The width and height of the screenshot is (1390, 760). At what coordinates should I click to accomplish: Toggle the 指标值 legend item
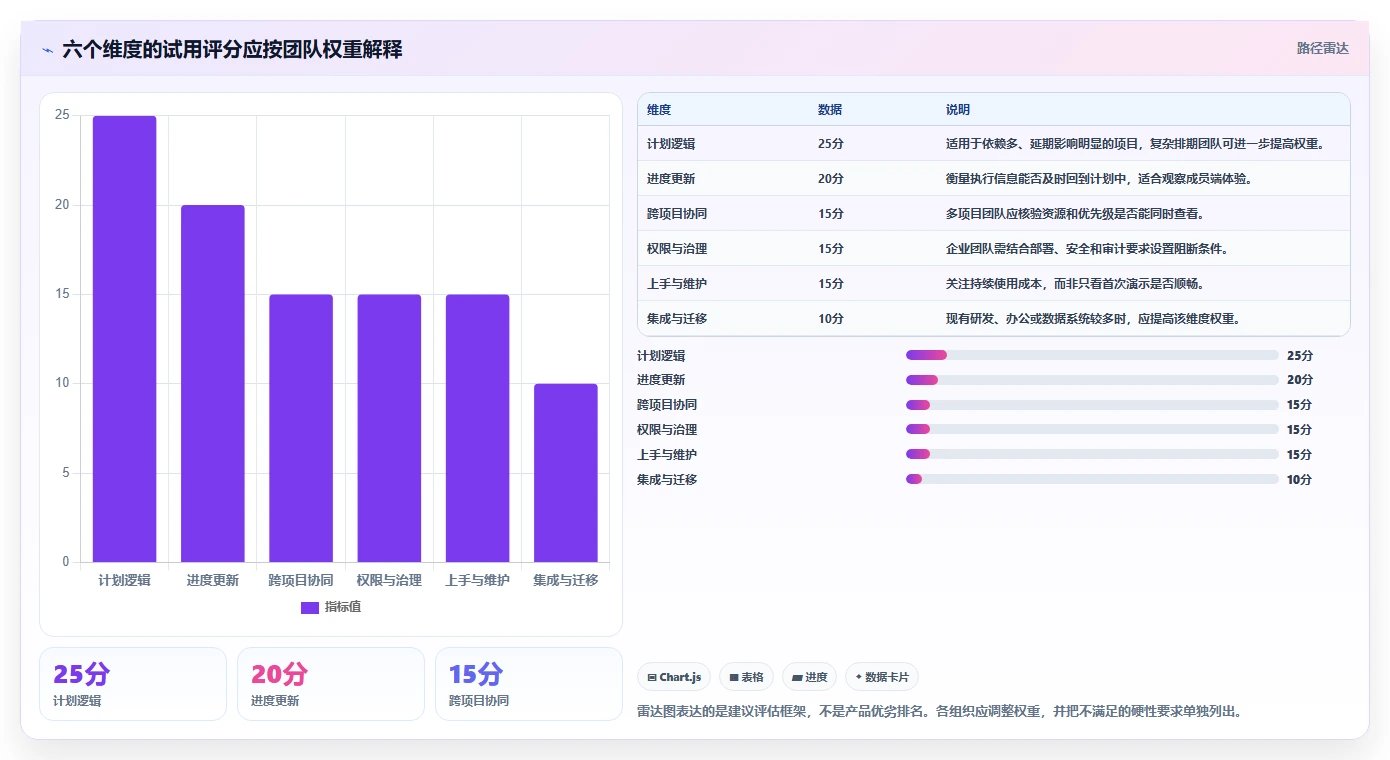point(331,607)
